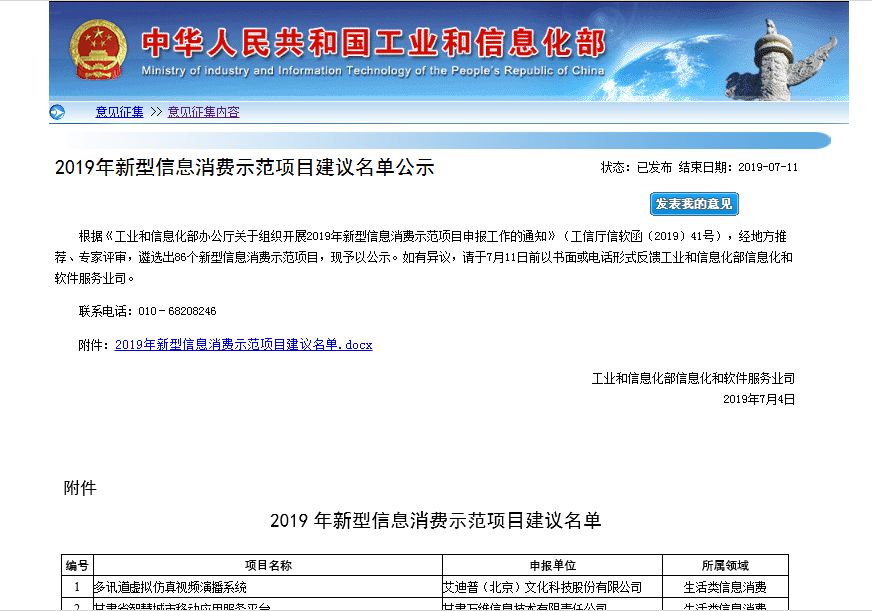872x611 pixels.
Task: Click the page title 2019年新型信息消费示范项目建议名单公示
Action: pyautogui.click(x=244, y=167)
